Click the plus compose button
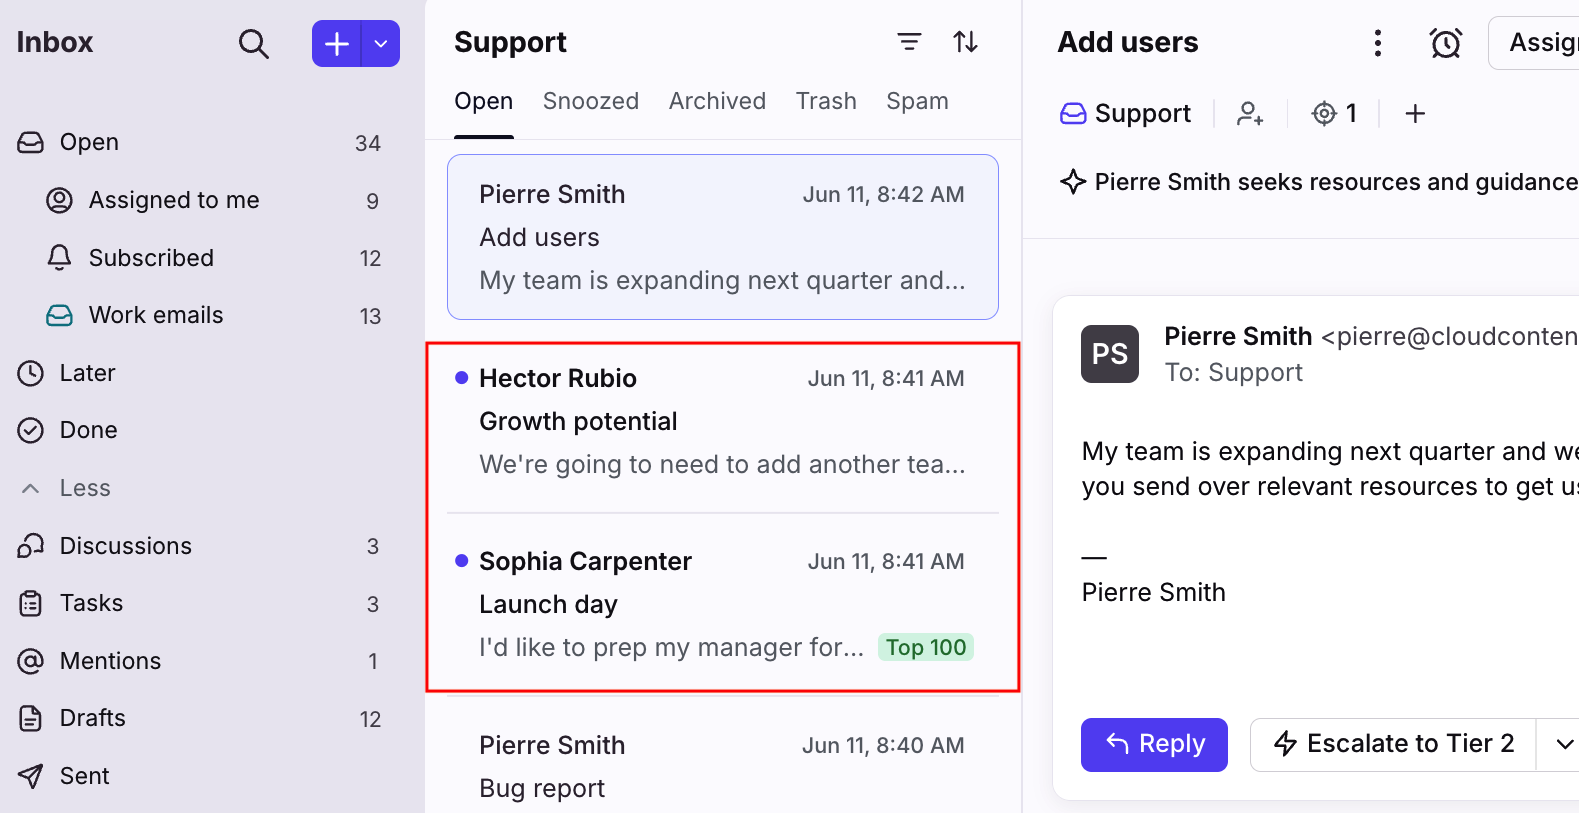Image resolution: width=1579 pixels, height=813 pixels. click(x=337, y=44)
